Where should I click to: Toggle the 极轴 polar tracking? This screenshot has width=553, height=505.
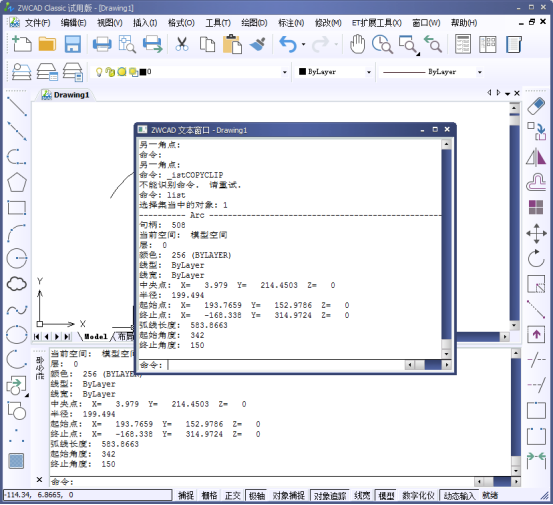256,495
